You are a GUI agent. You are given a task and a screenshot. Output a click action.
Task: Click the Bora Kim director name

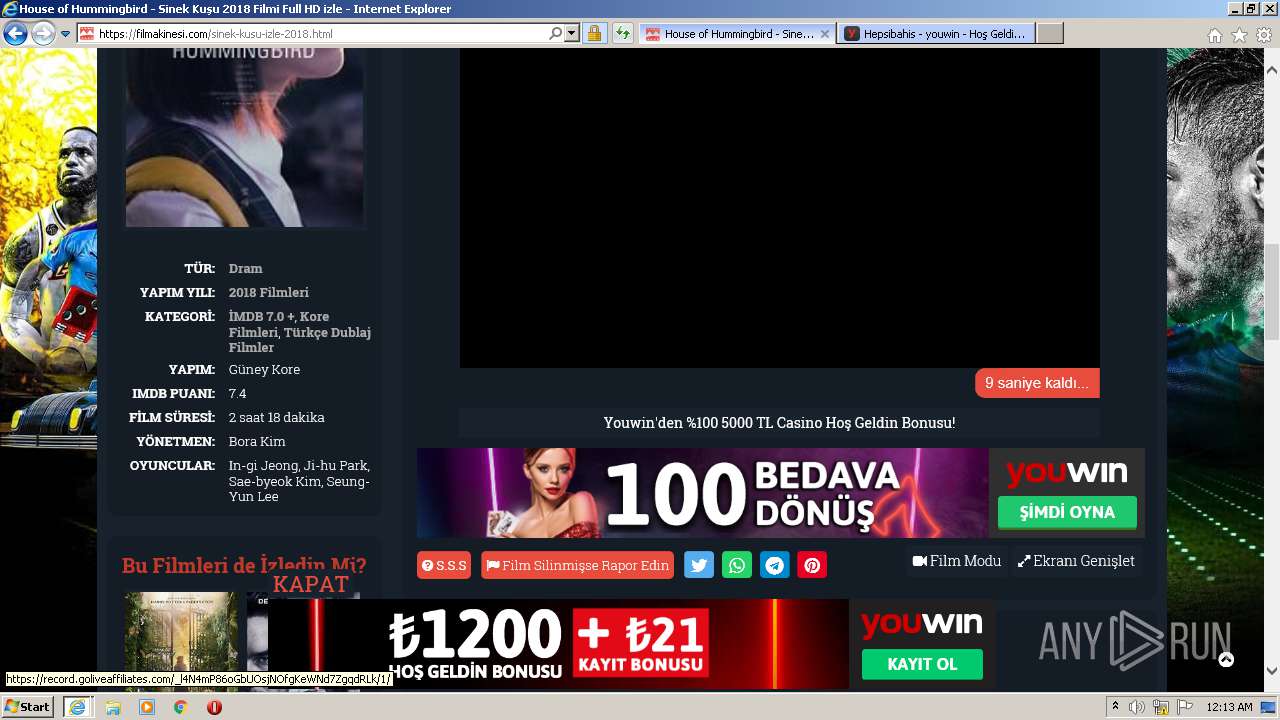coord(257,441)
